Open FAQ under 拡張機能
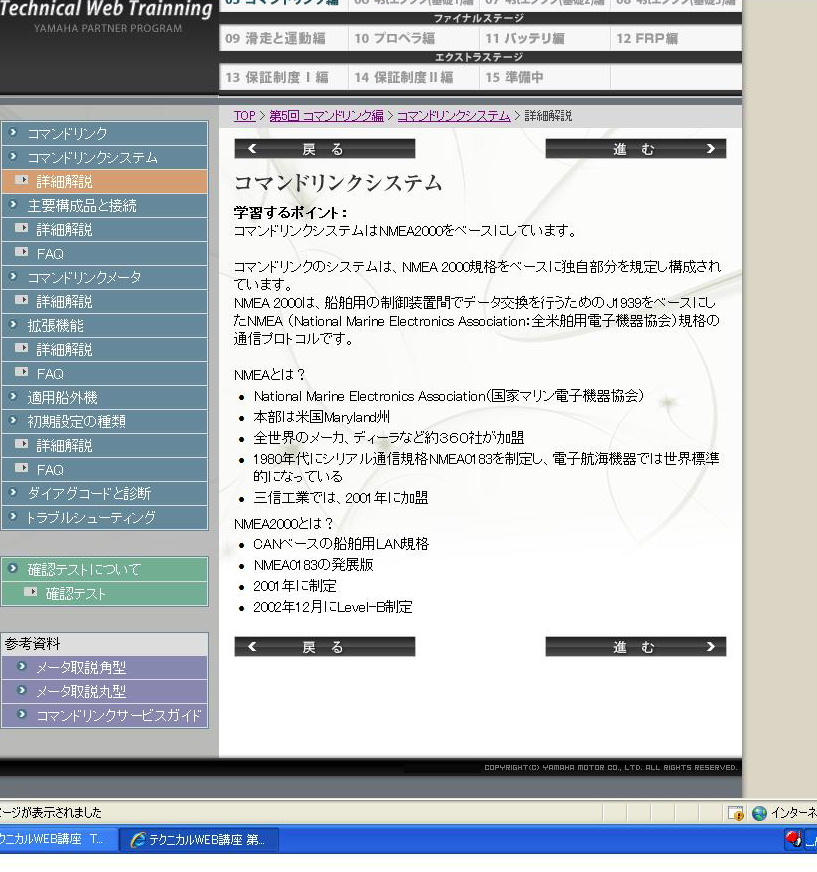Screen dimensions: 817x872 point(105,373)
